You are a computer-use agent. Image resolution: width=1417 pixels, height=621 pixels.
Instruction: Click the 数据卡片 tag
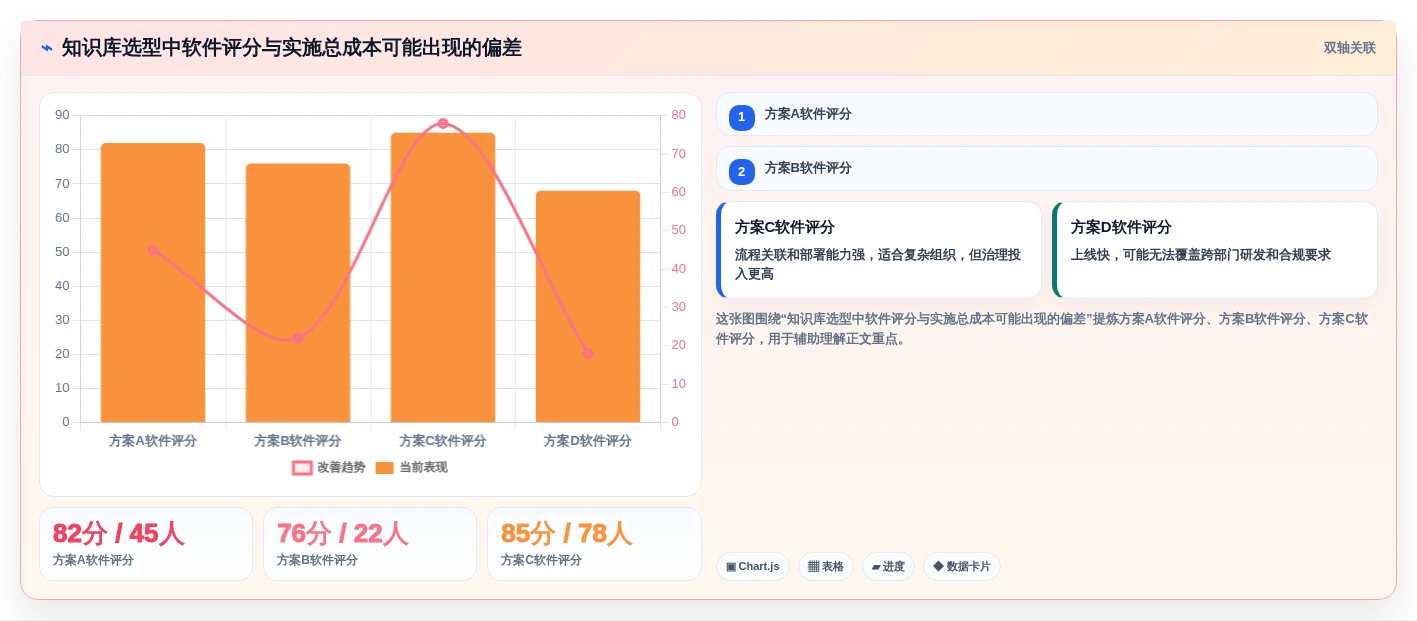pyautogui.click(x=962, y=567)
